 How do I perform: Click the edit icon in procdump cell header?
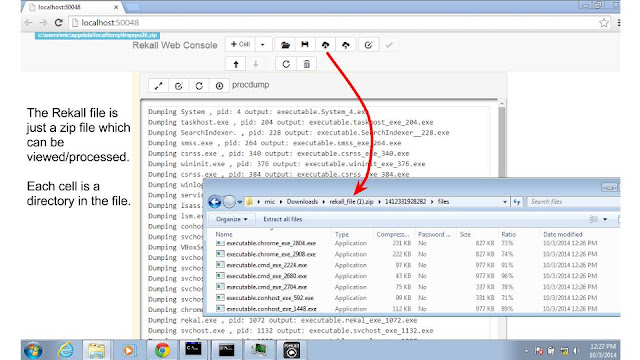[x=178, y=86]
